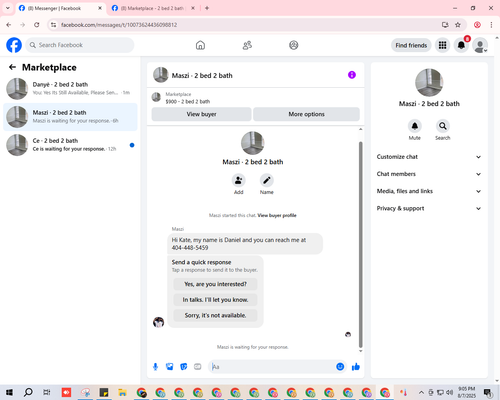Screen dimensions: 500x400
Task: Open the Friends icon in top navigation
Action: pyautogui.click(x=247, y=45)
